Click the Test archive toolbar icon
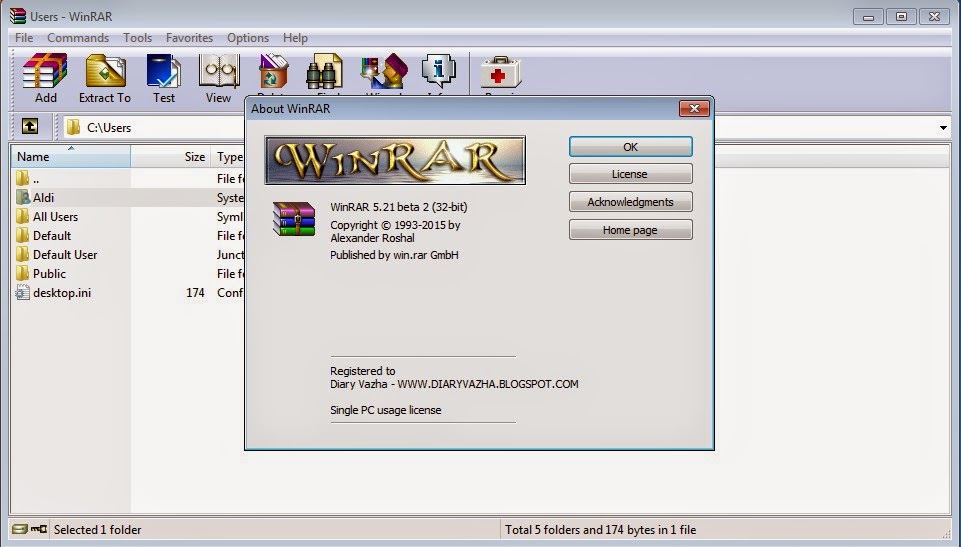Screen dimensions: 961x547 (164, 71)
